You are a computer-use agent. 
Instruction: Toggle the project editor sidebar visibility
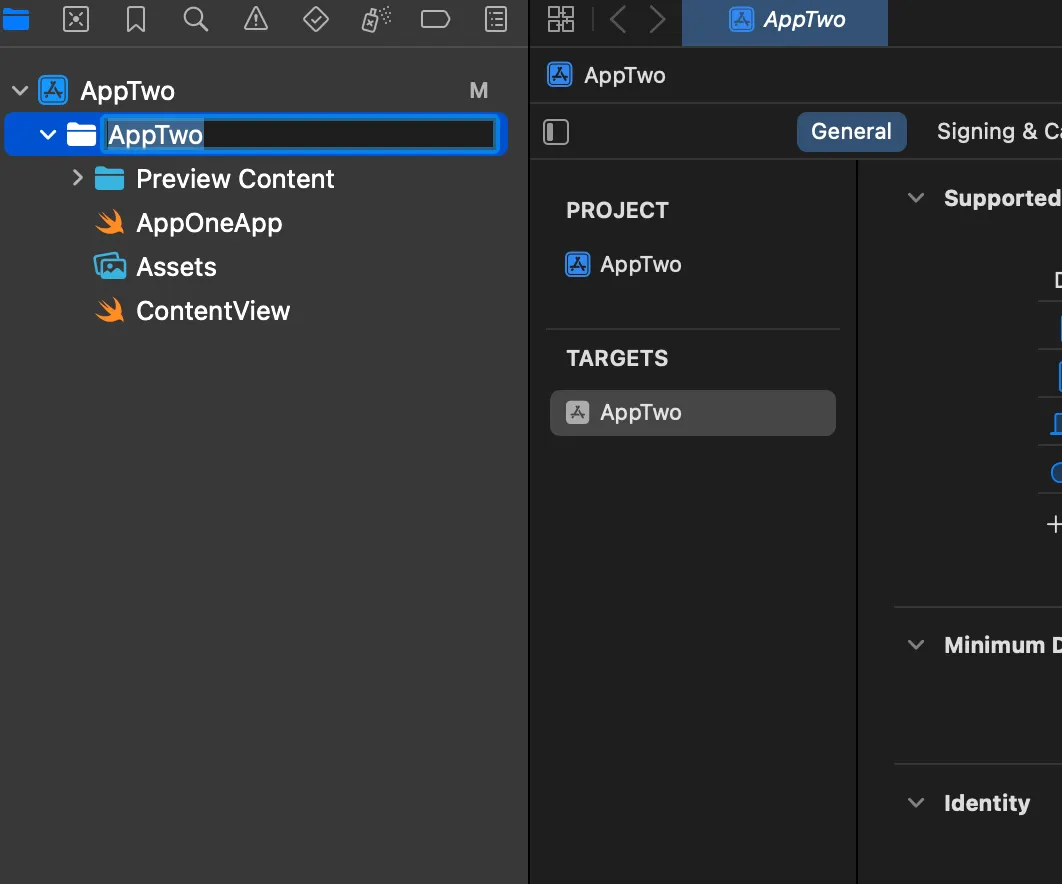point(556,131)
